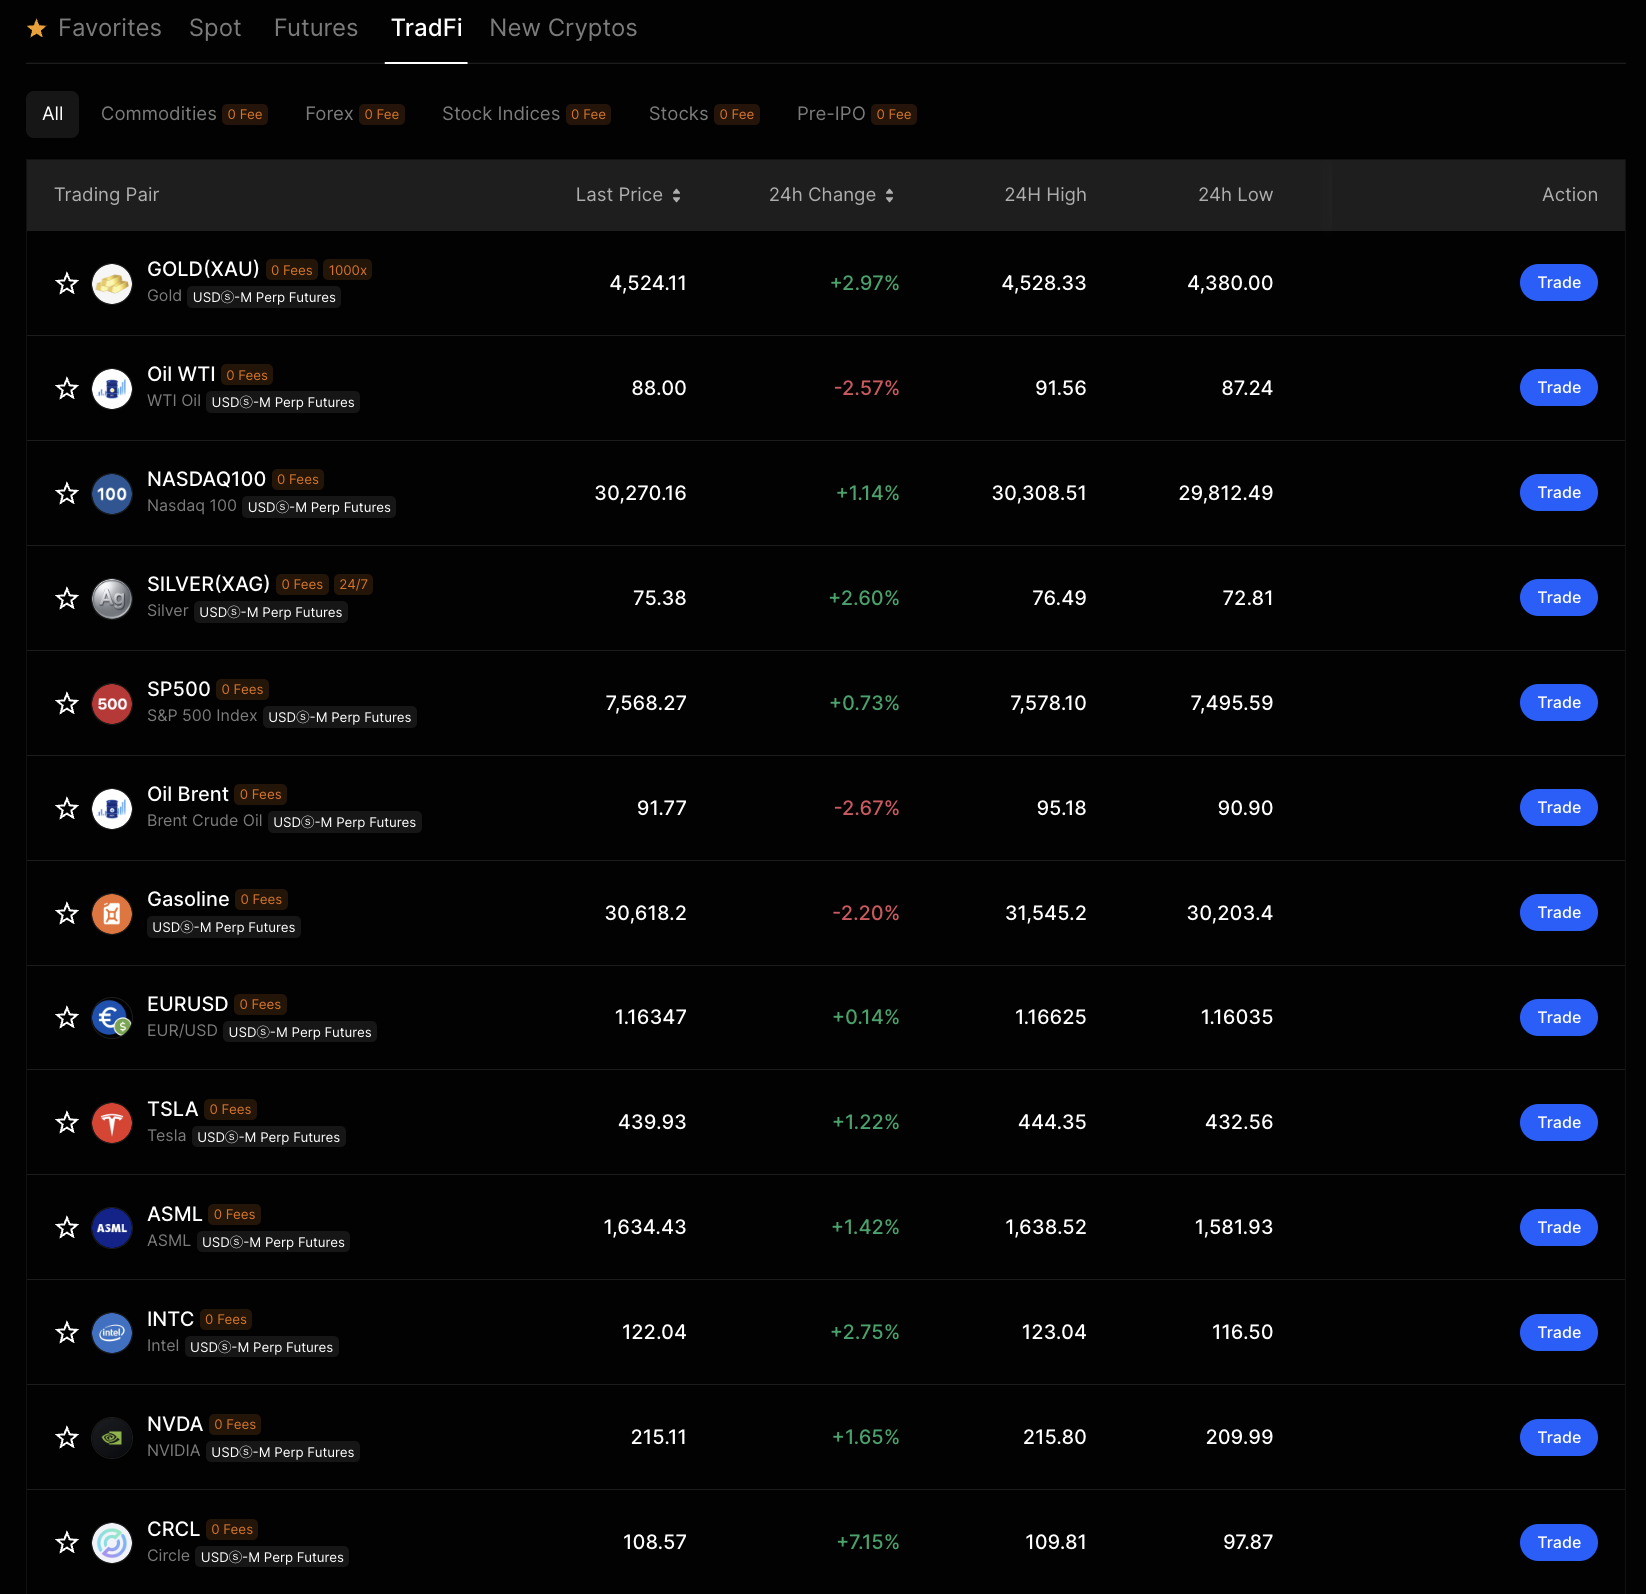
Task: Toggle the EURUSD favorite star
Action: click(x=67, y=1018)
